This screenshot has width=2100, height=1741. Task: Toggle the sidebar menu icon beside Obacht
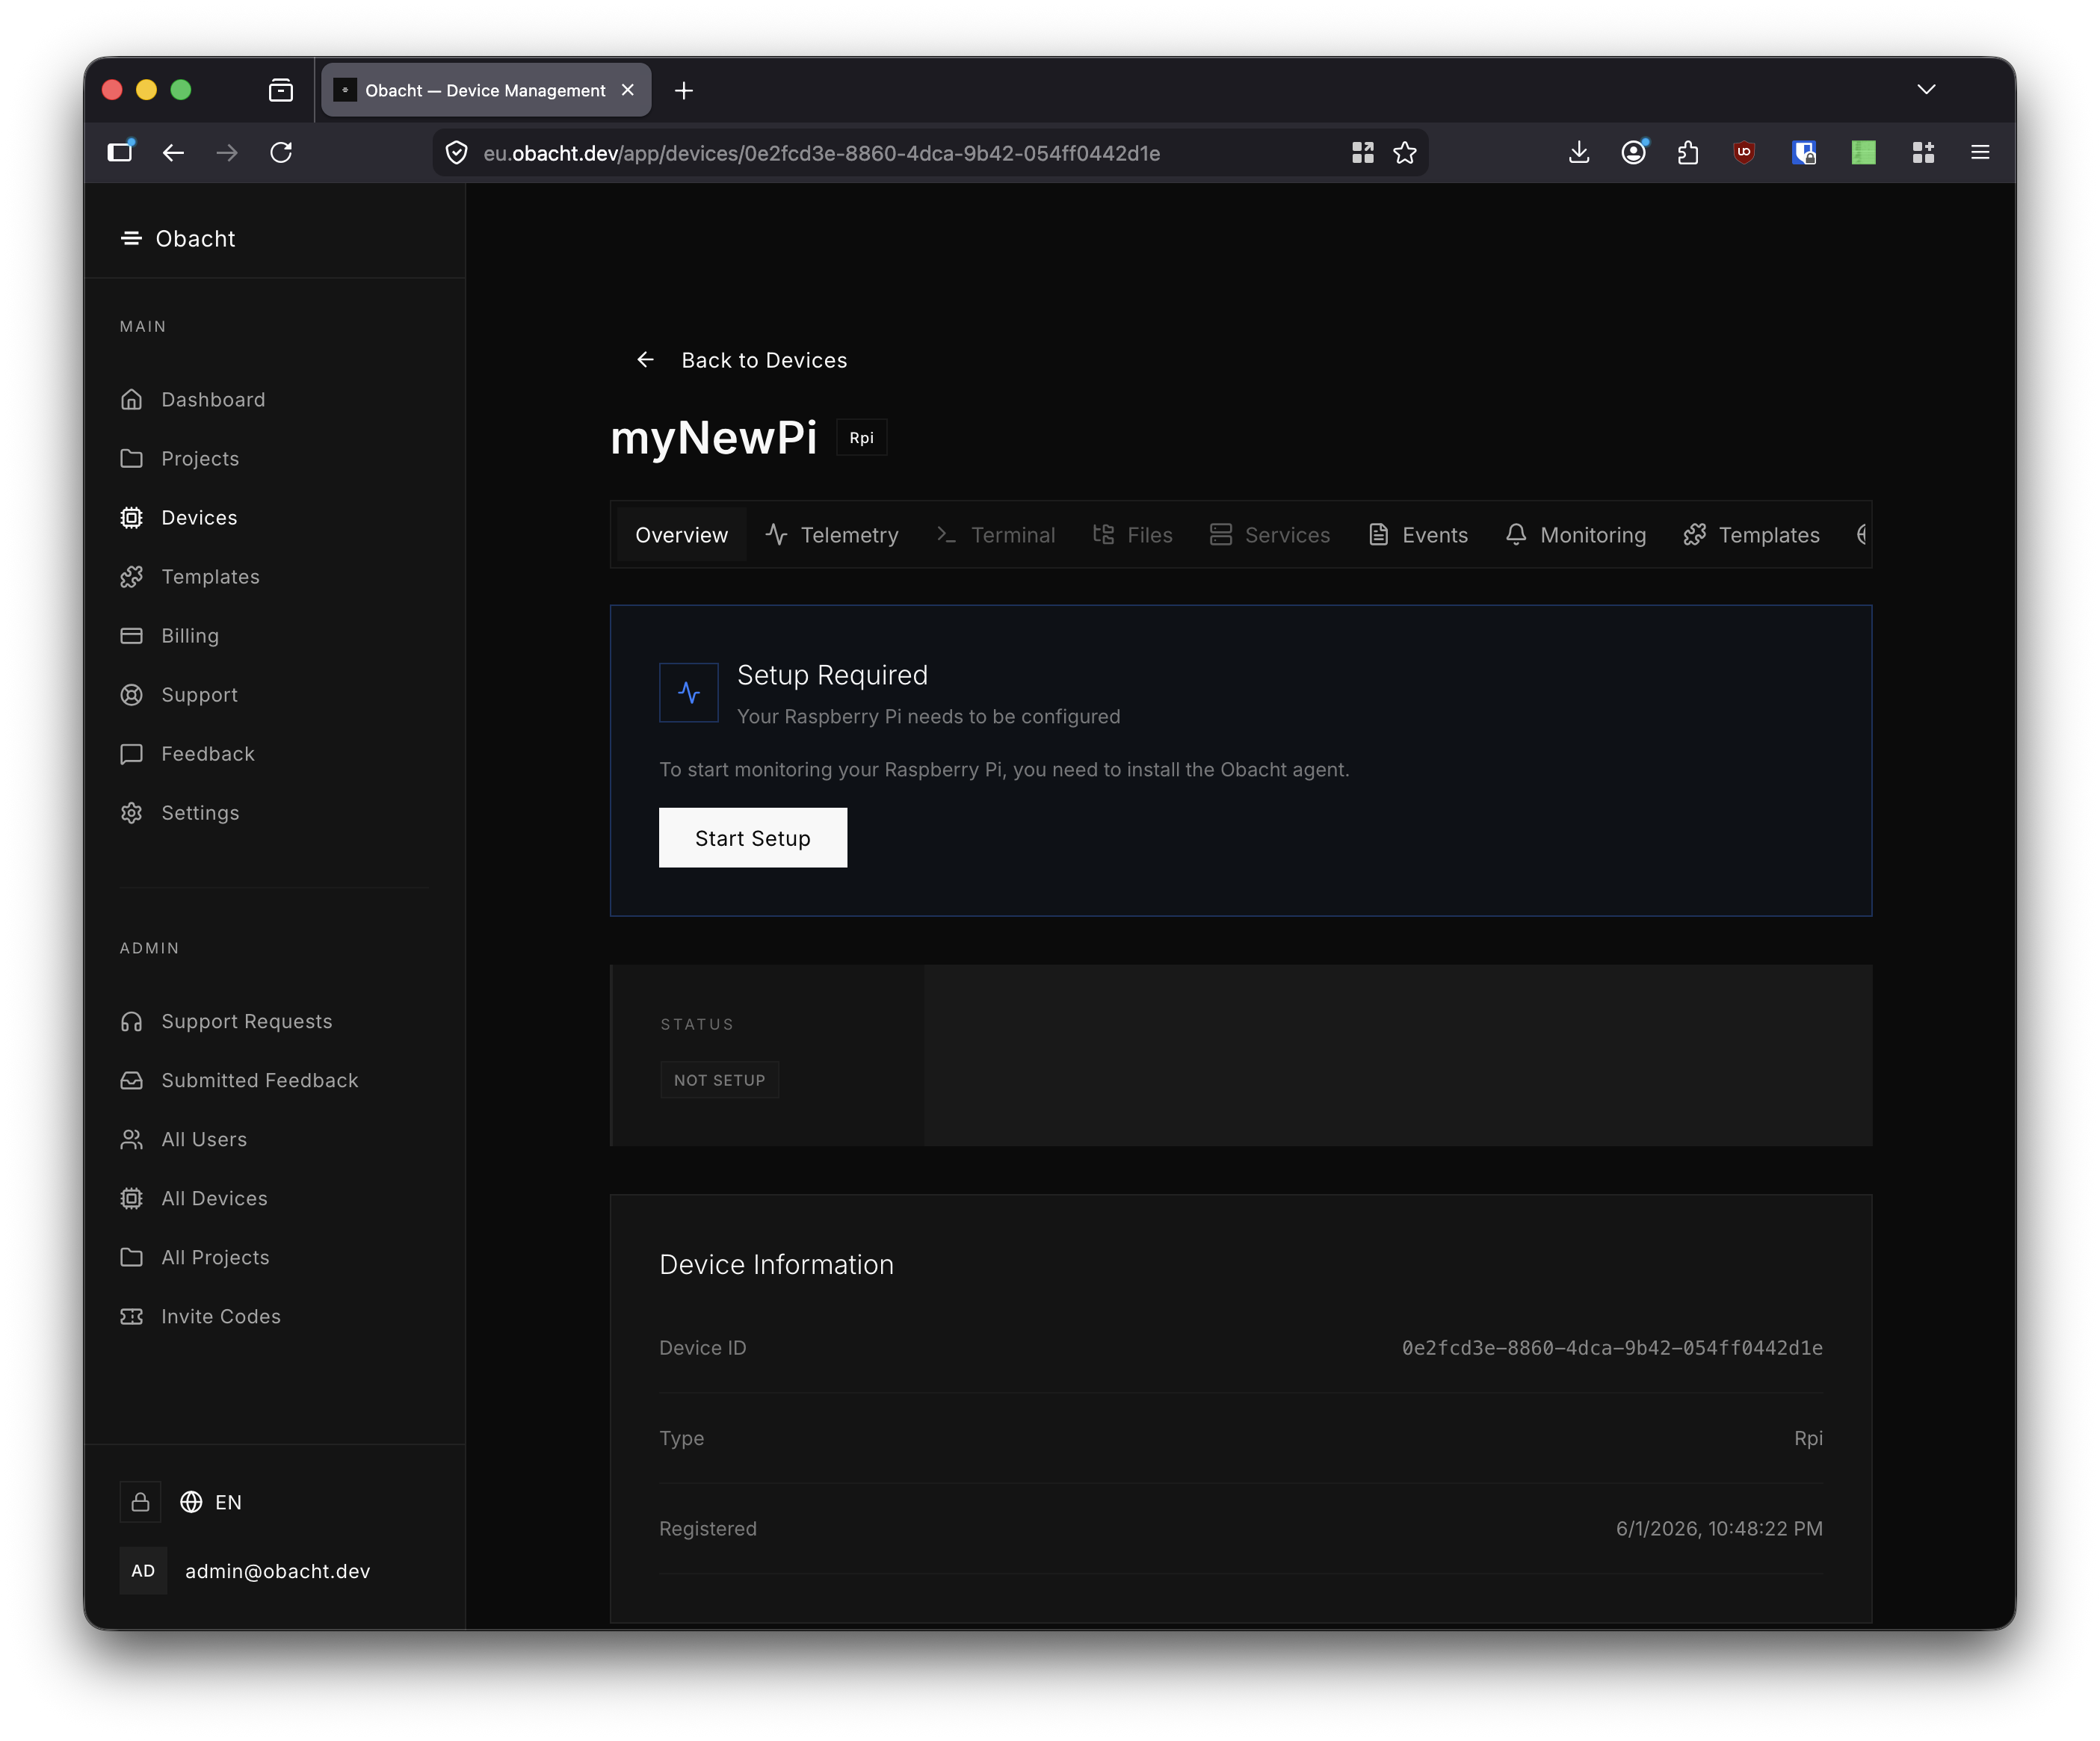click(131, 238)
